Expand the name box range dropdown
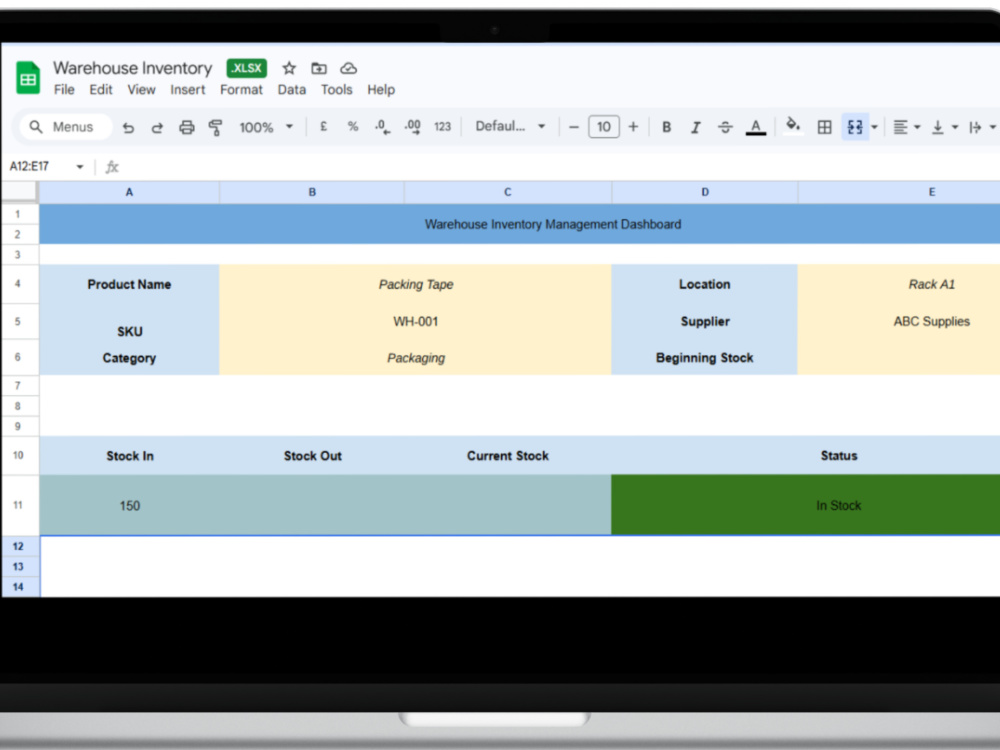 pyautogui.click(x=80, y=166)
